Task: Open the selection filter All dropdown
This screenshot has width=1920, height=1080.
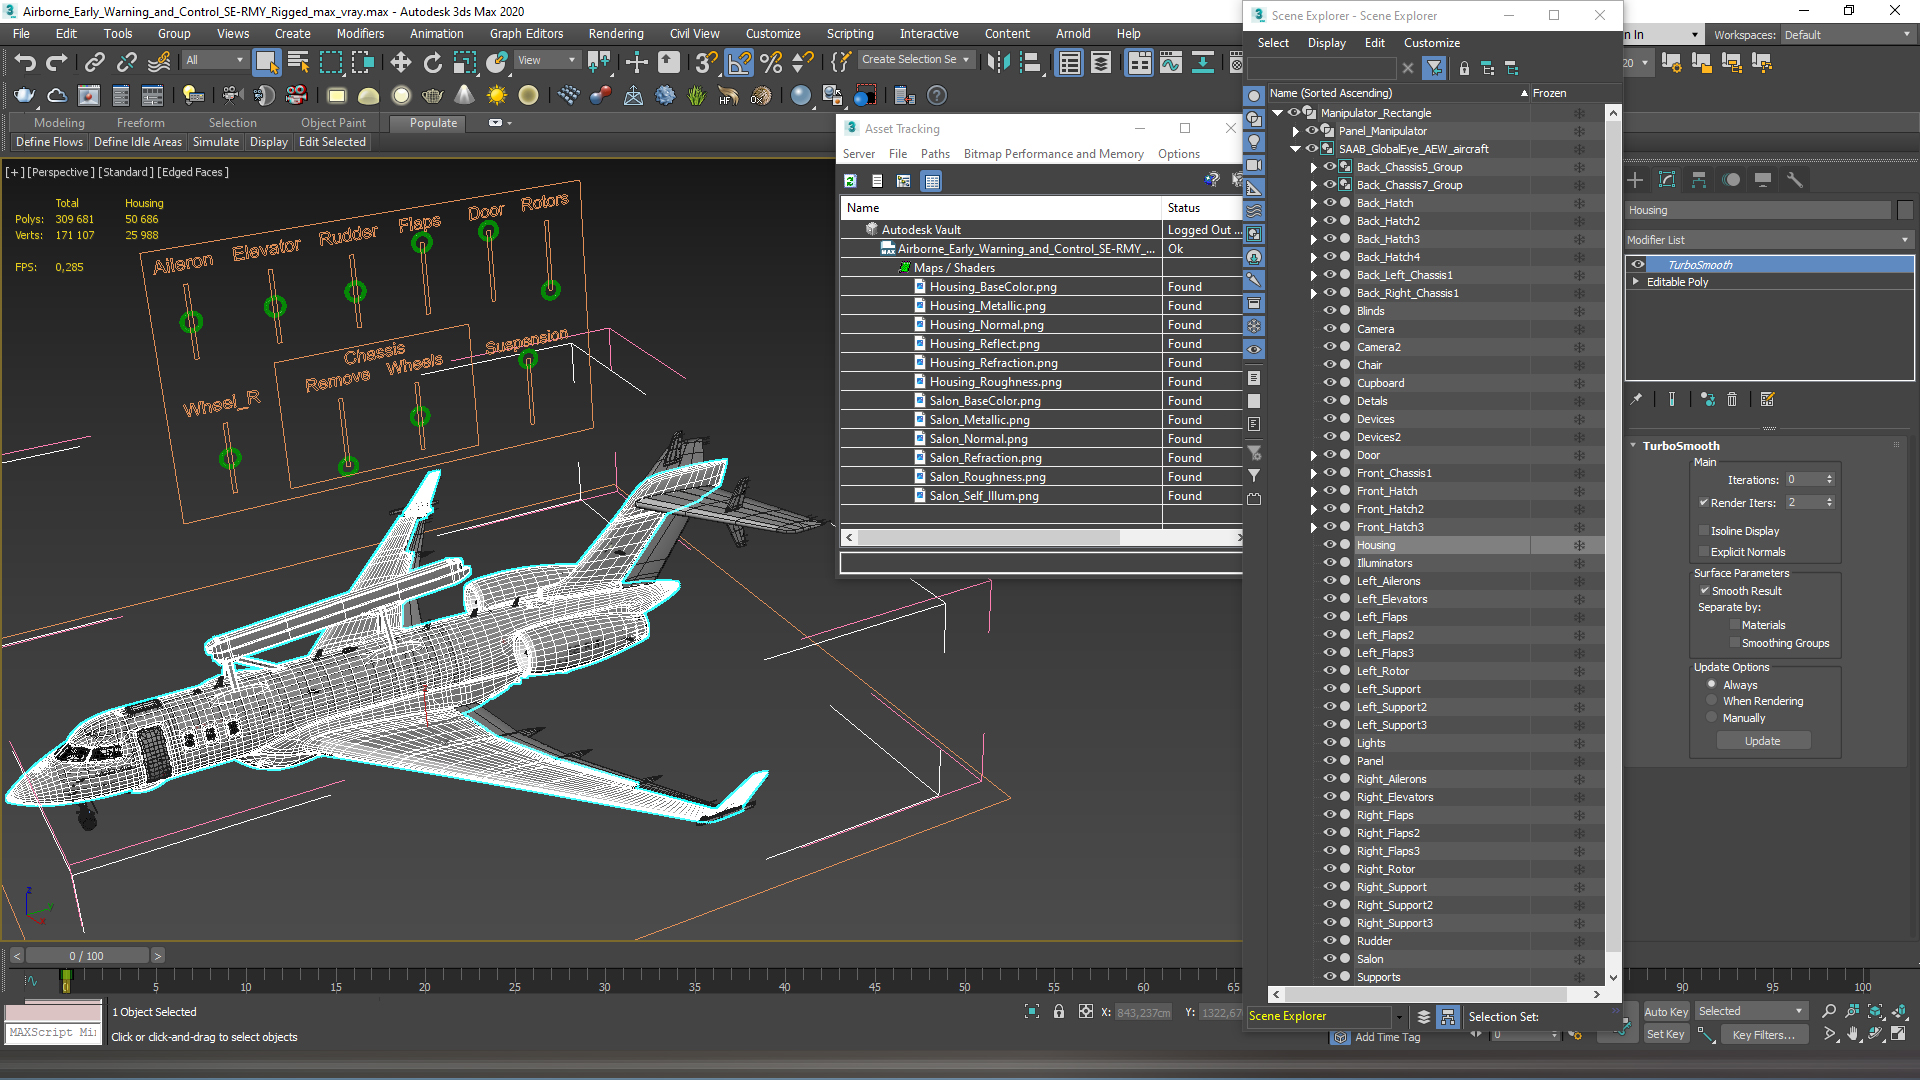Action: [x=215, y=60]
